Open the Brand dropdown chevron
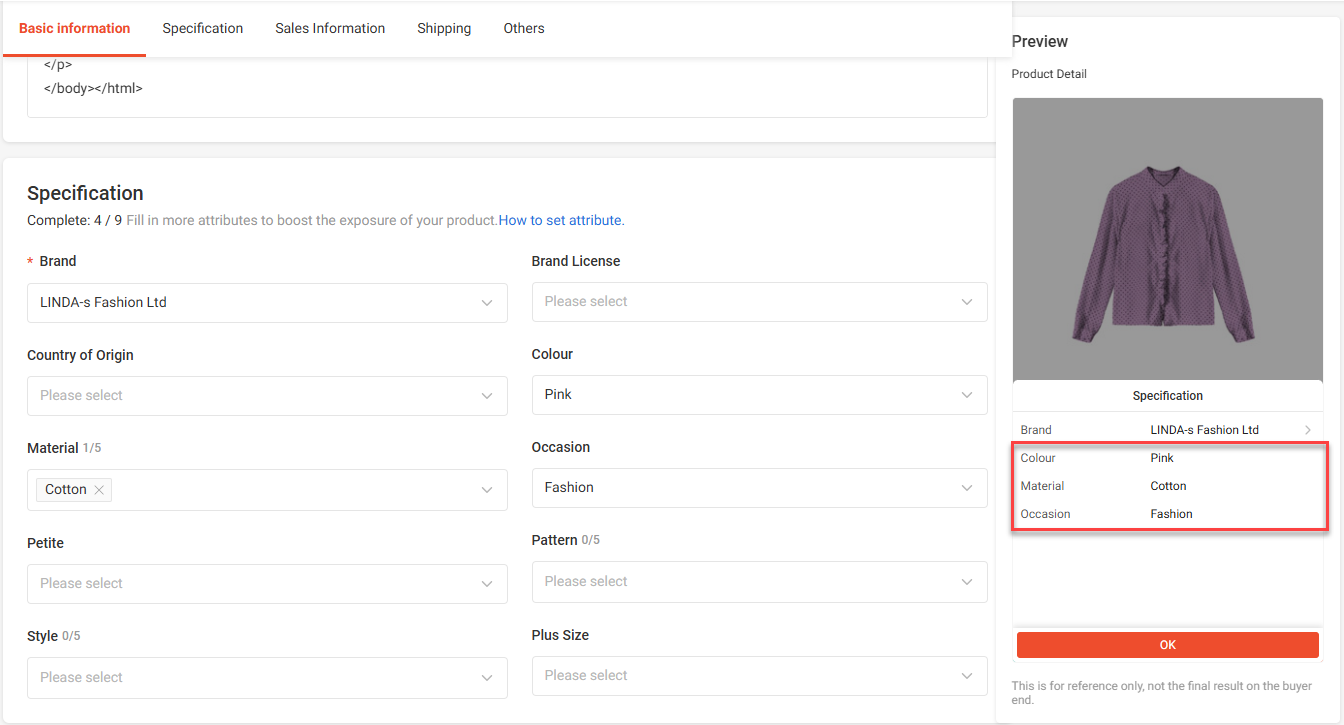The image size is (1344, 725). coord(487,303)
